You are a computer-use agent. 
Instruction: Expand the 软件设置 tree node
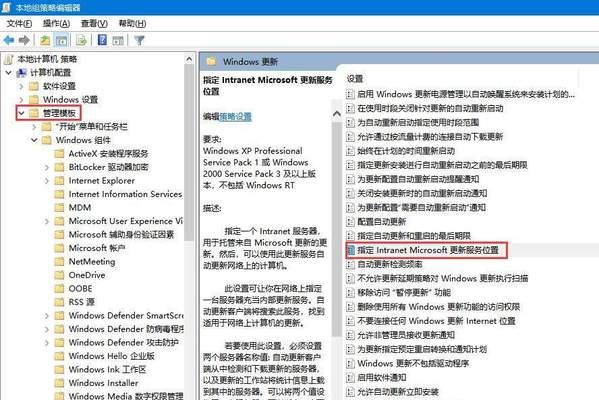[21, 86]
